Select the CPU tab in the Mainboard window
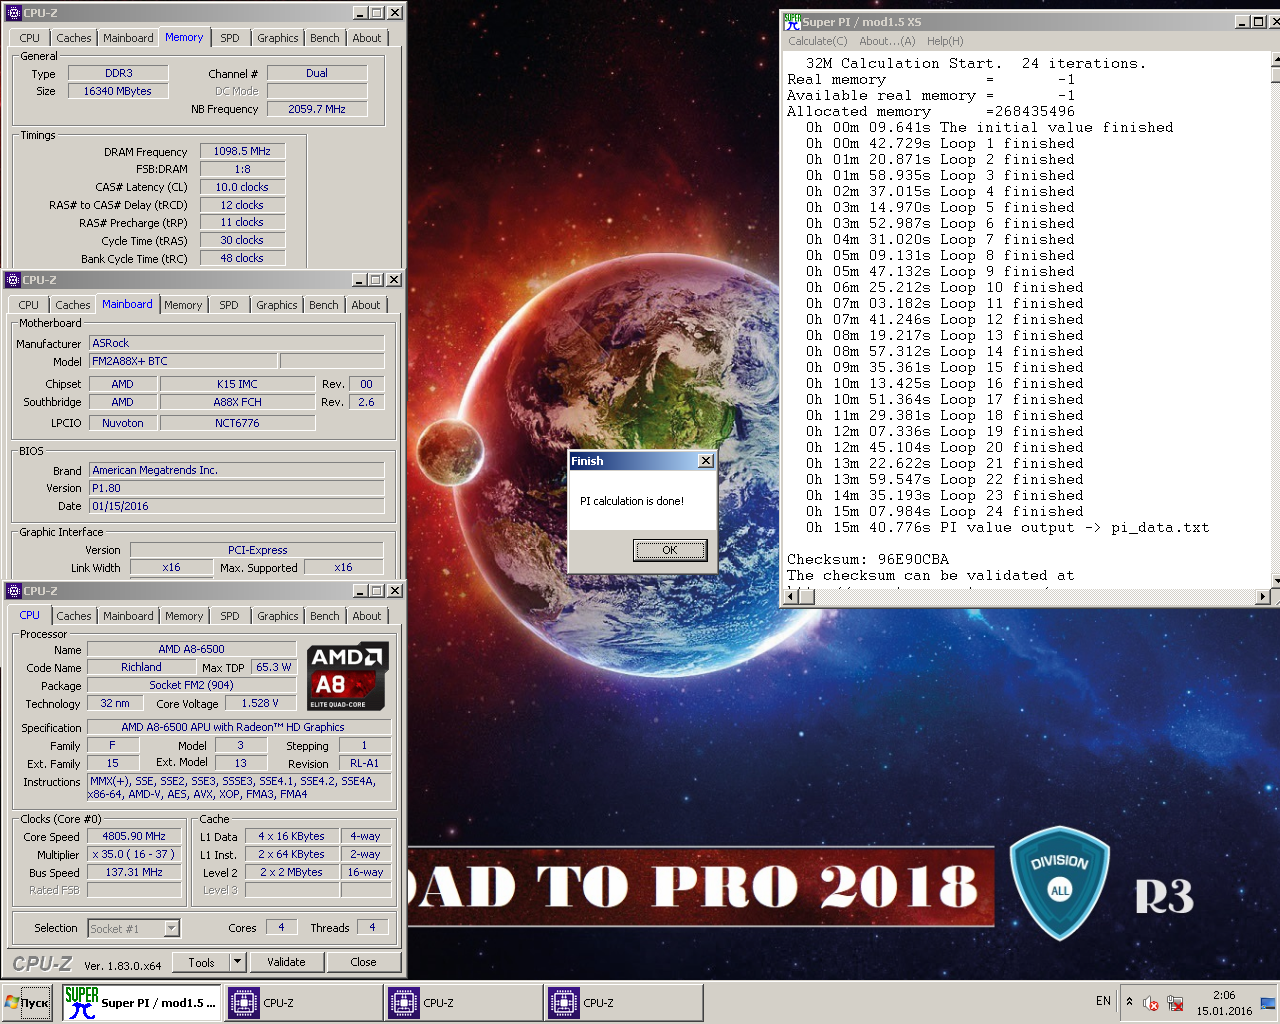 (29, 305)
